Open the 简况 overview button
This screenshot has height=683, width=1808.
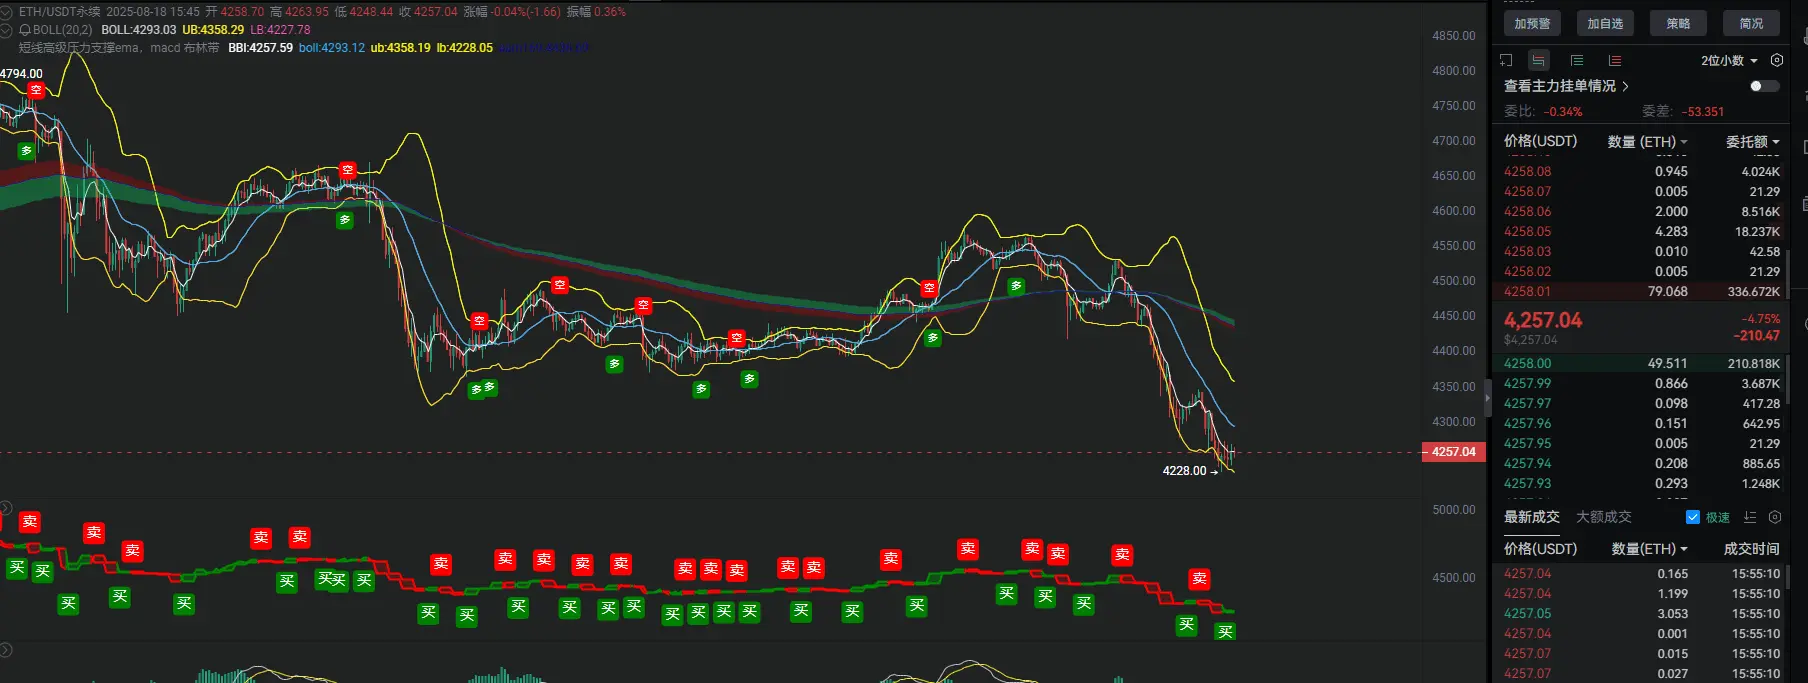pyautogui.click(x=1751, y=24)
